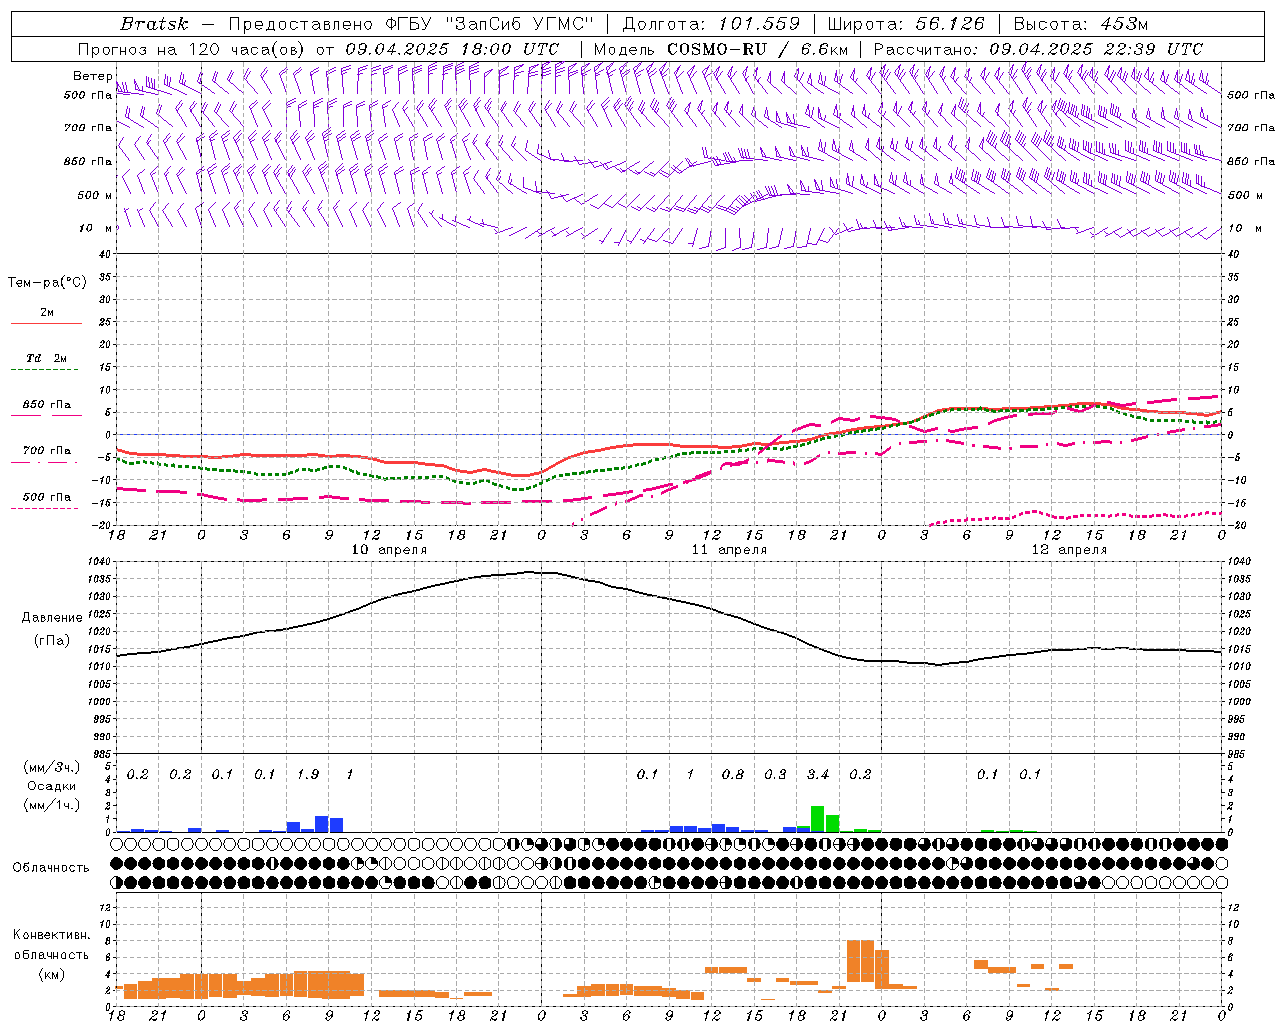Click the "Широта: 56.126" latitude value
This screenshot has width=1280, height=1024.
click(906, 24)
